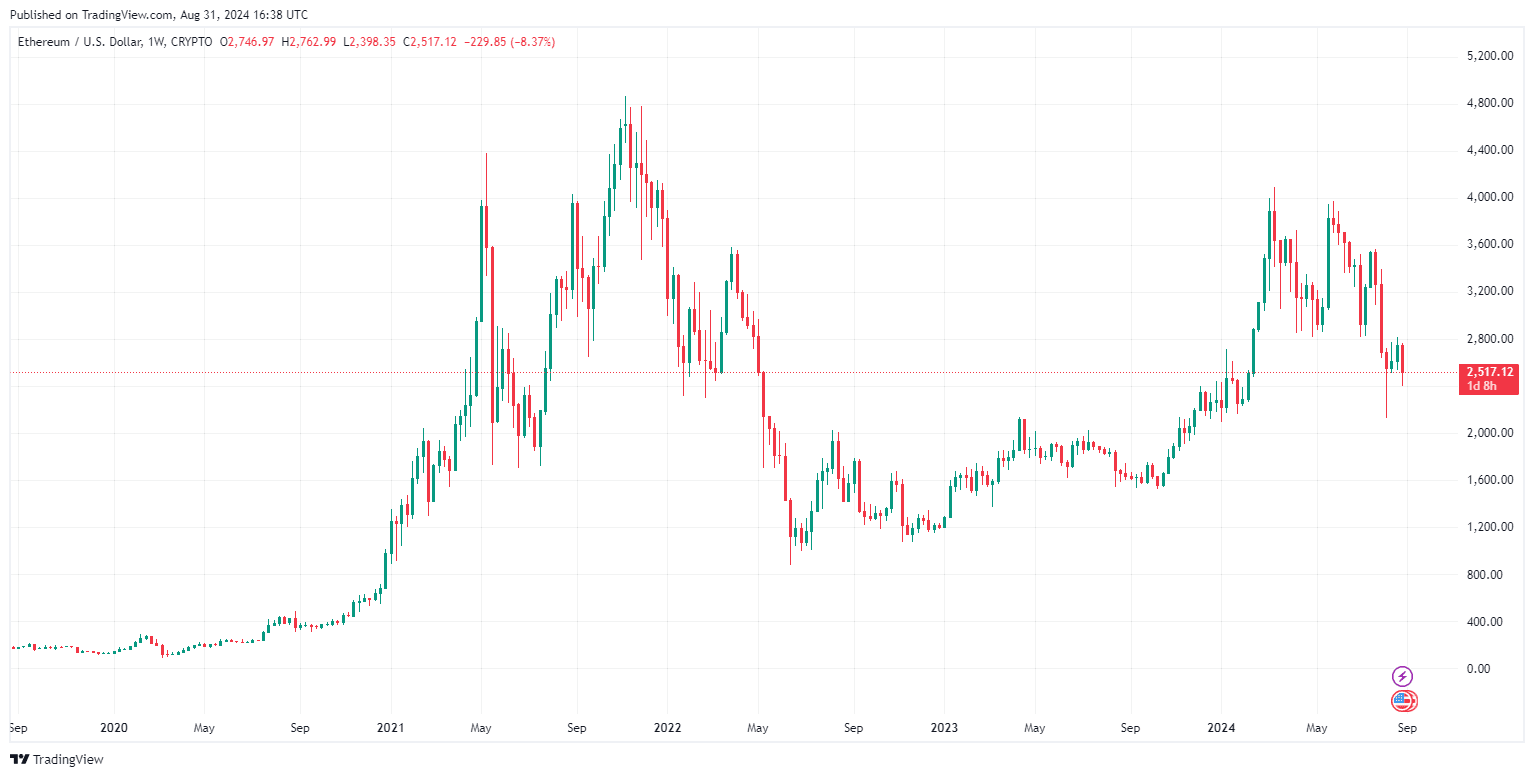
Task: Click the close value C2,517.12 in the legend
Action: click(x=430, y=42)
